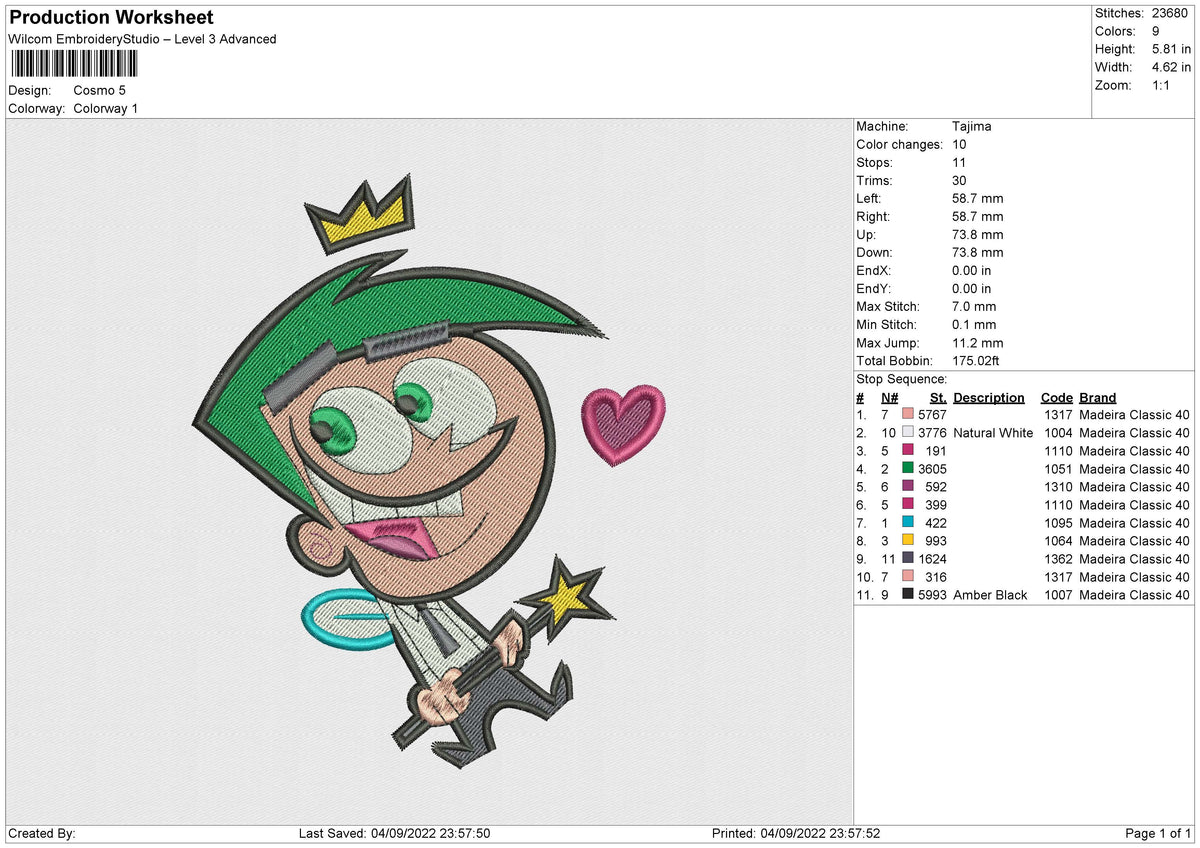1200x848 pixels.
Task: Select the color swatch for stop 1
Action: (908, 414)
